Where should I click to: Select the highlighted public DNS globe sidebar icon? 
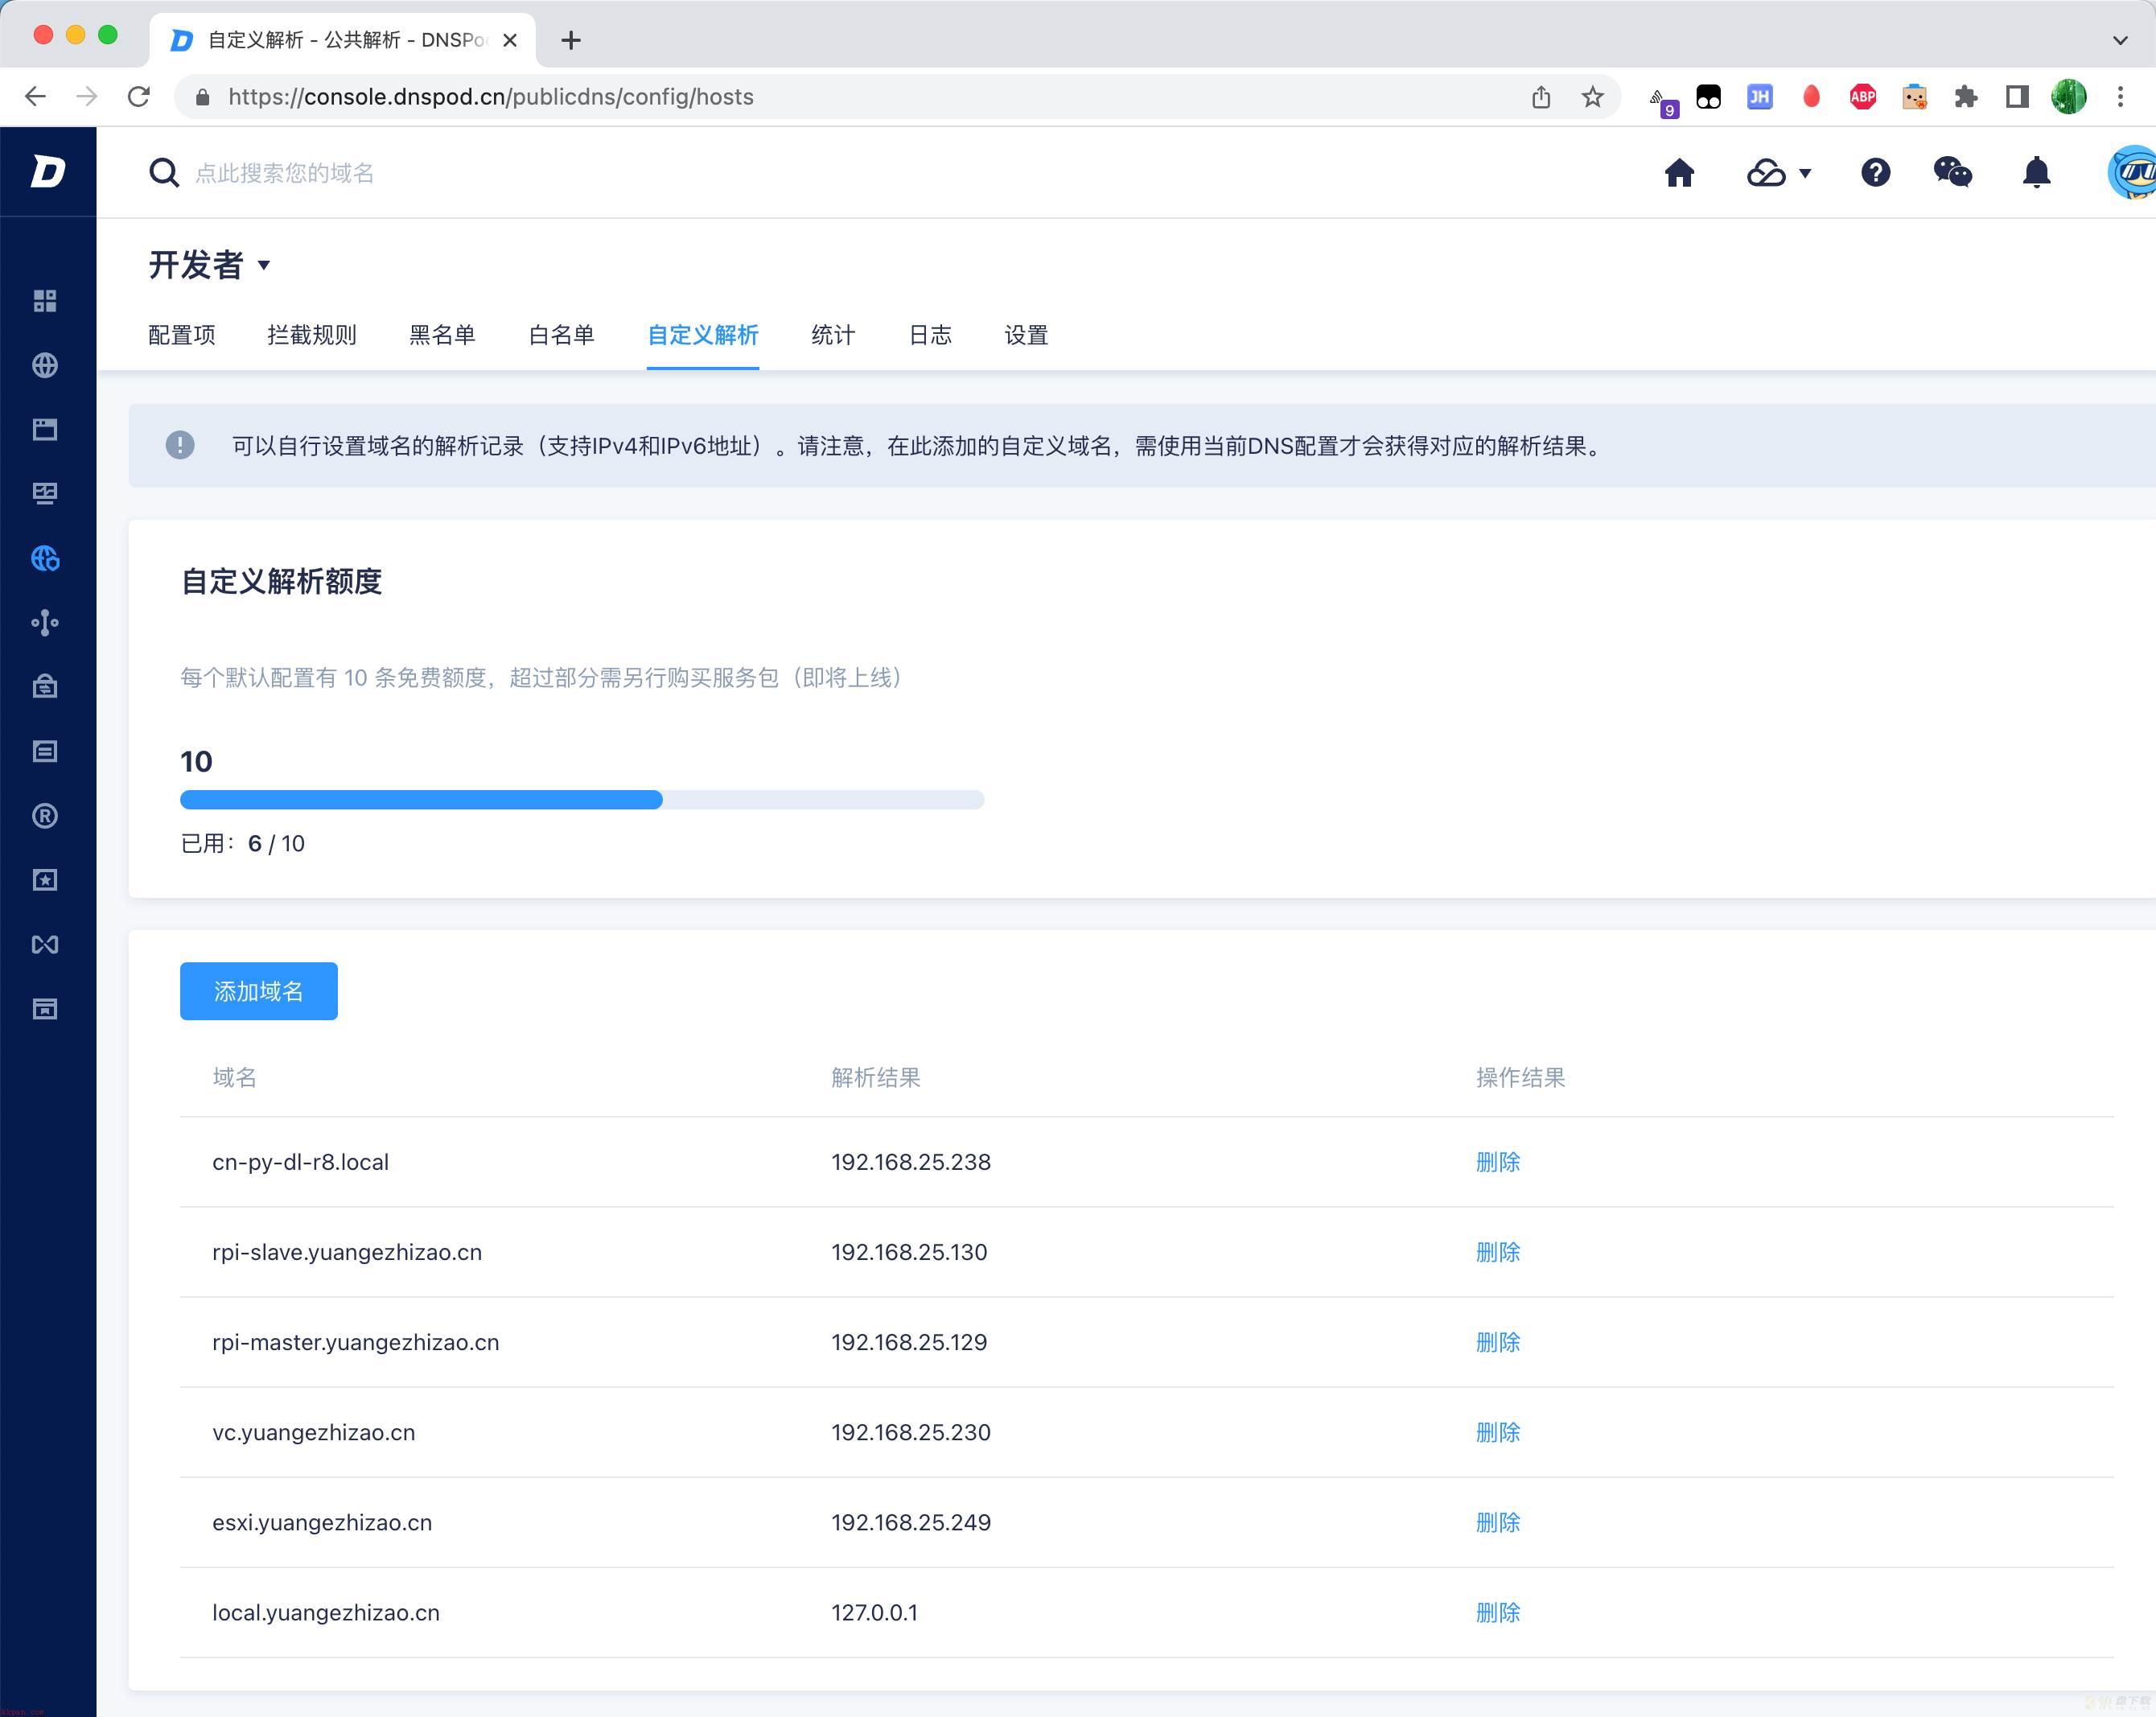[x=45, y=558]
